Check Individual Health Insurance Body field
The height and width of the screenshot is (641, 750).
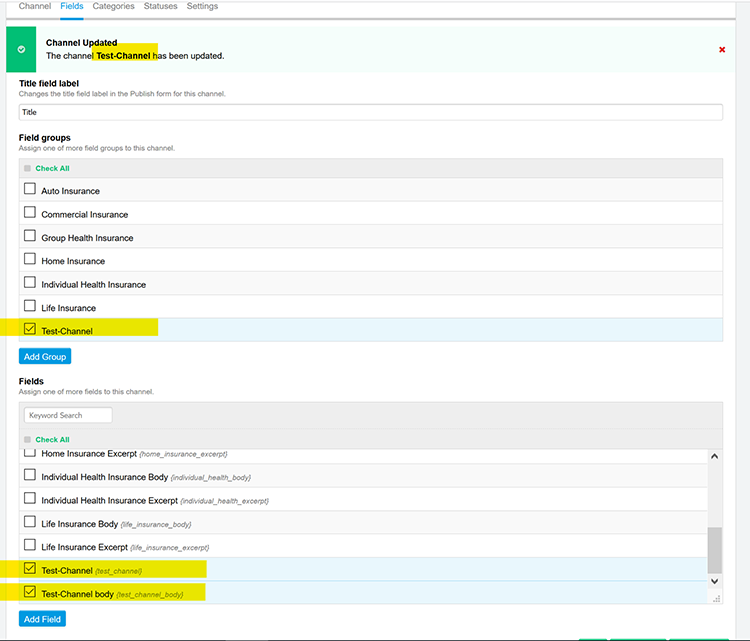30,475
